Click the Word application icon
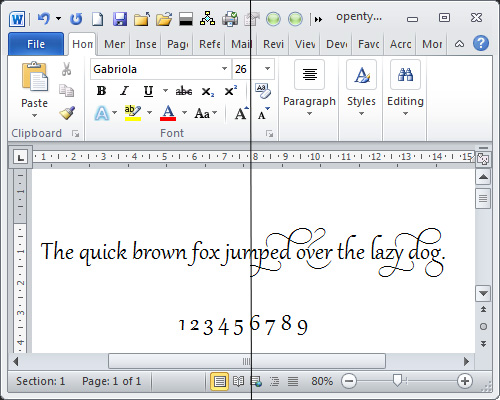This screenshot has width=500, height=400. coord(17,19)
